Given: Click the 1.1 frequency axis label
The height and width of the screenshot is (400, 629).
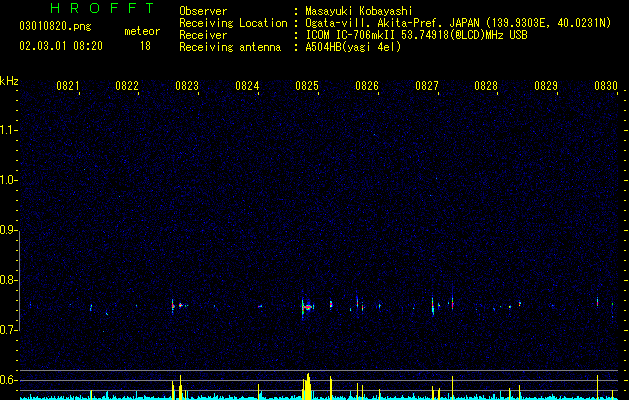Looking at the screenshot, I should [x=8, y=130].
